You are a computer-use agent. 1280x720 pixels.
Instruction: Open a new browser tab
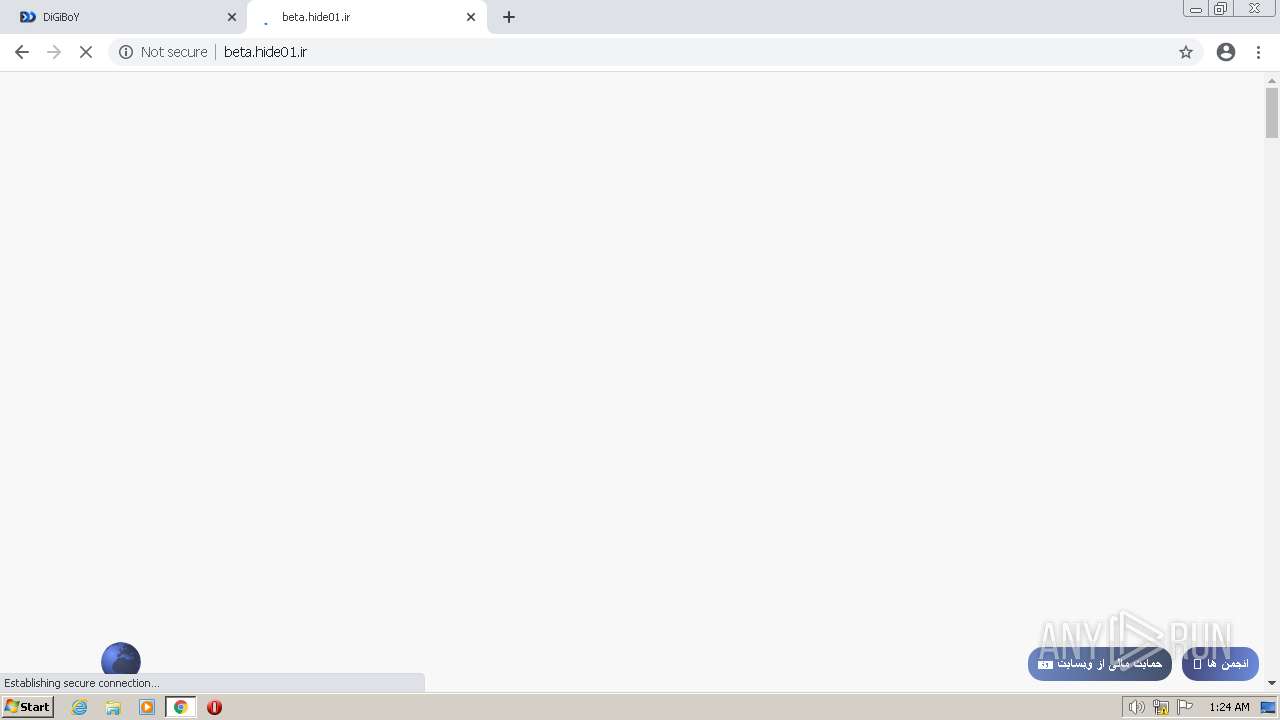pyautogui.click(x=509, y=17)
